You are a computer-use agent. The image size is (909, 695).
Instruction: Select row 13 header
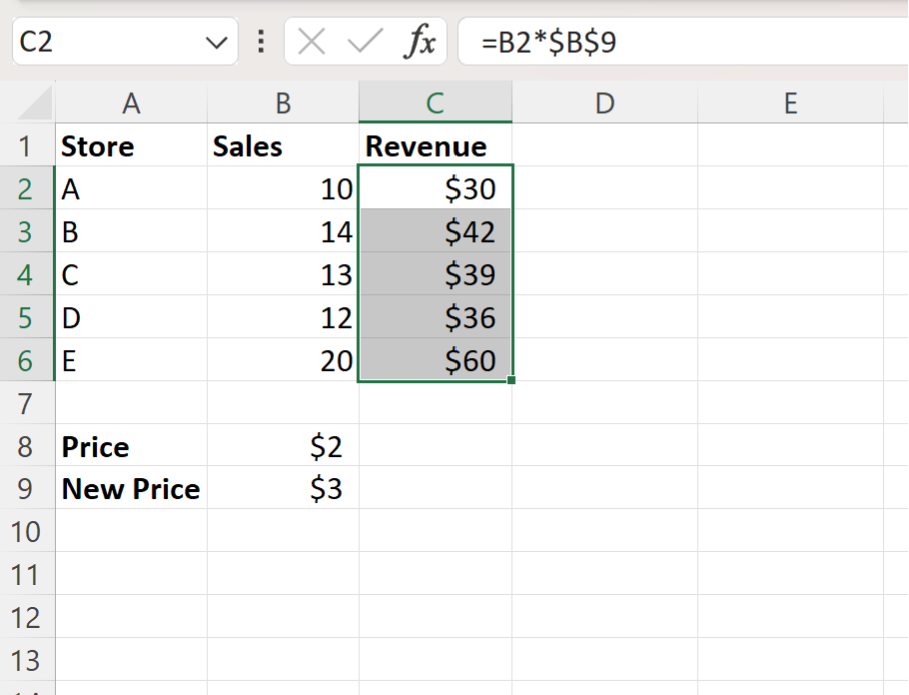tap(27, 660)
